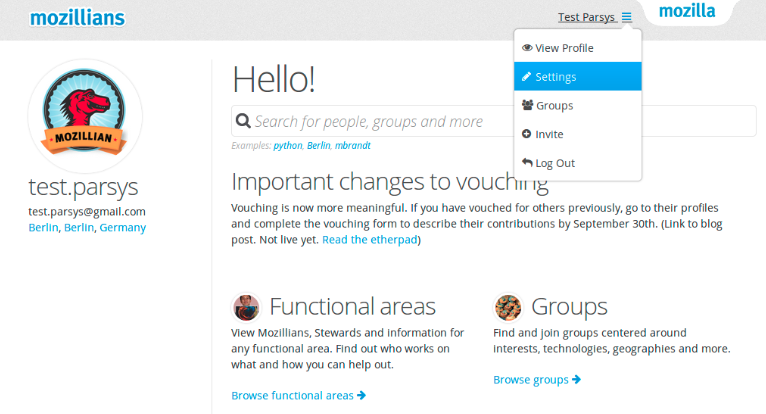
Task: Try the python example search link
Action: coord(288,146)
